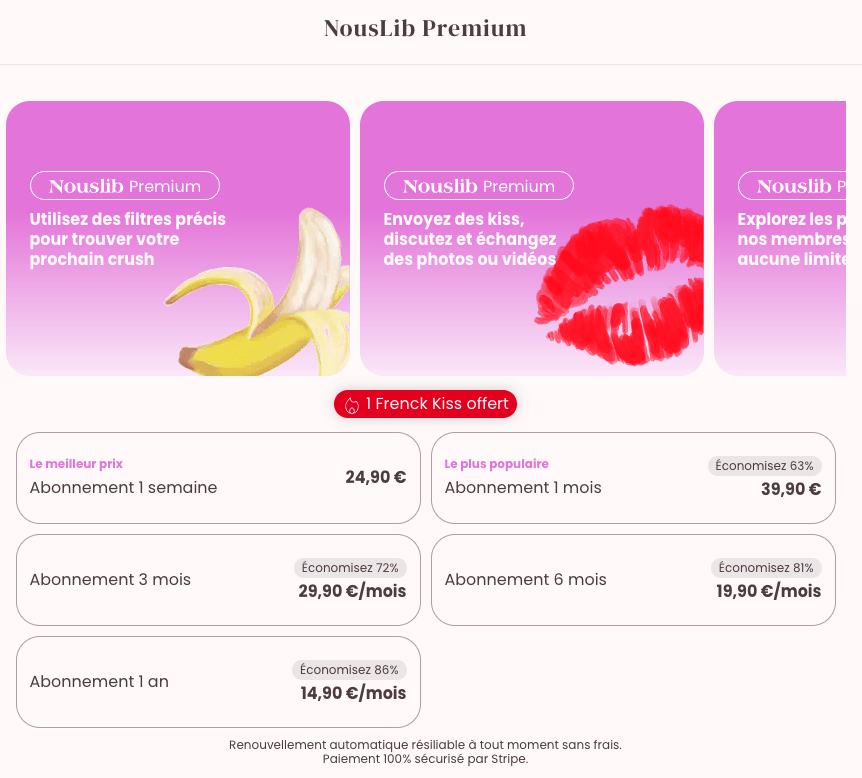This screenshot has height=778, width=862.
Task: Click the 'Le plus populaire' label
Action: pyautogui.click(x=496, y=464)
